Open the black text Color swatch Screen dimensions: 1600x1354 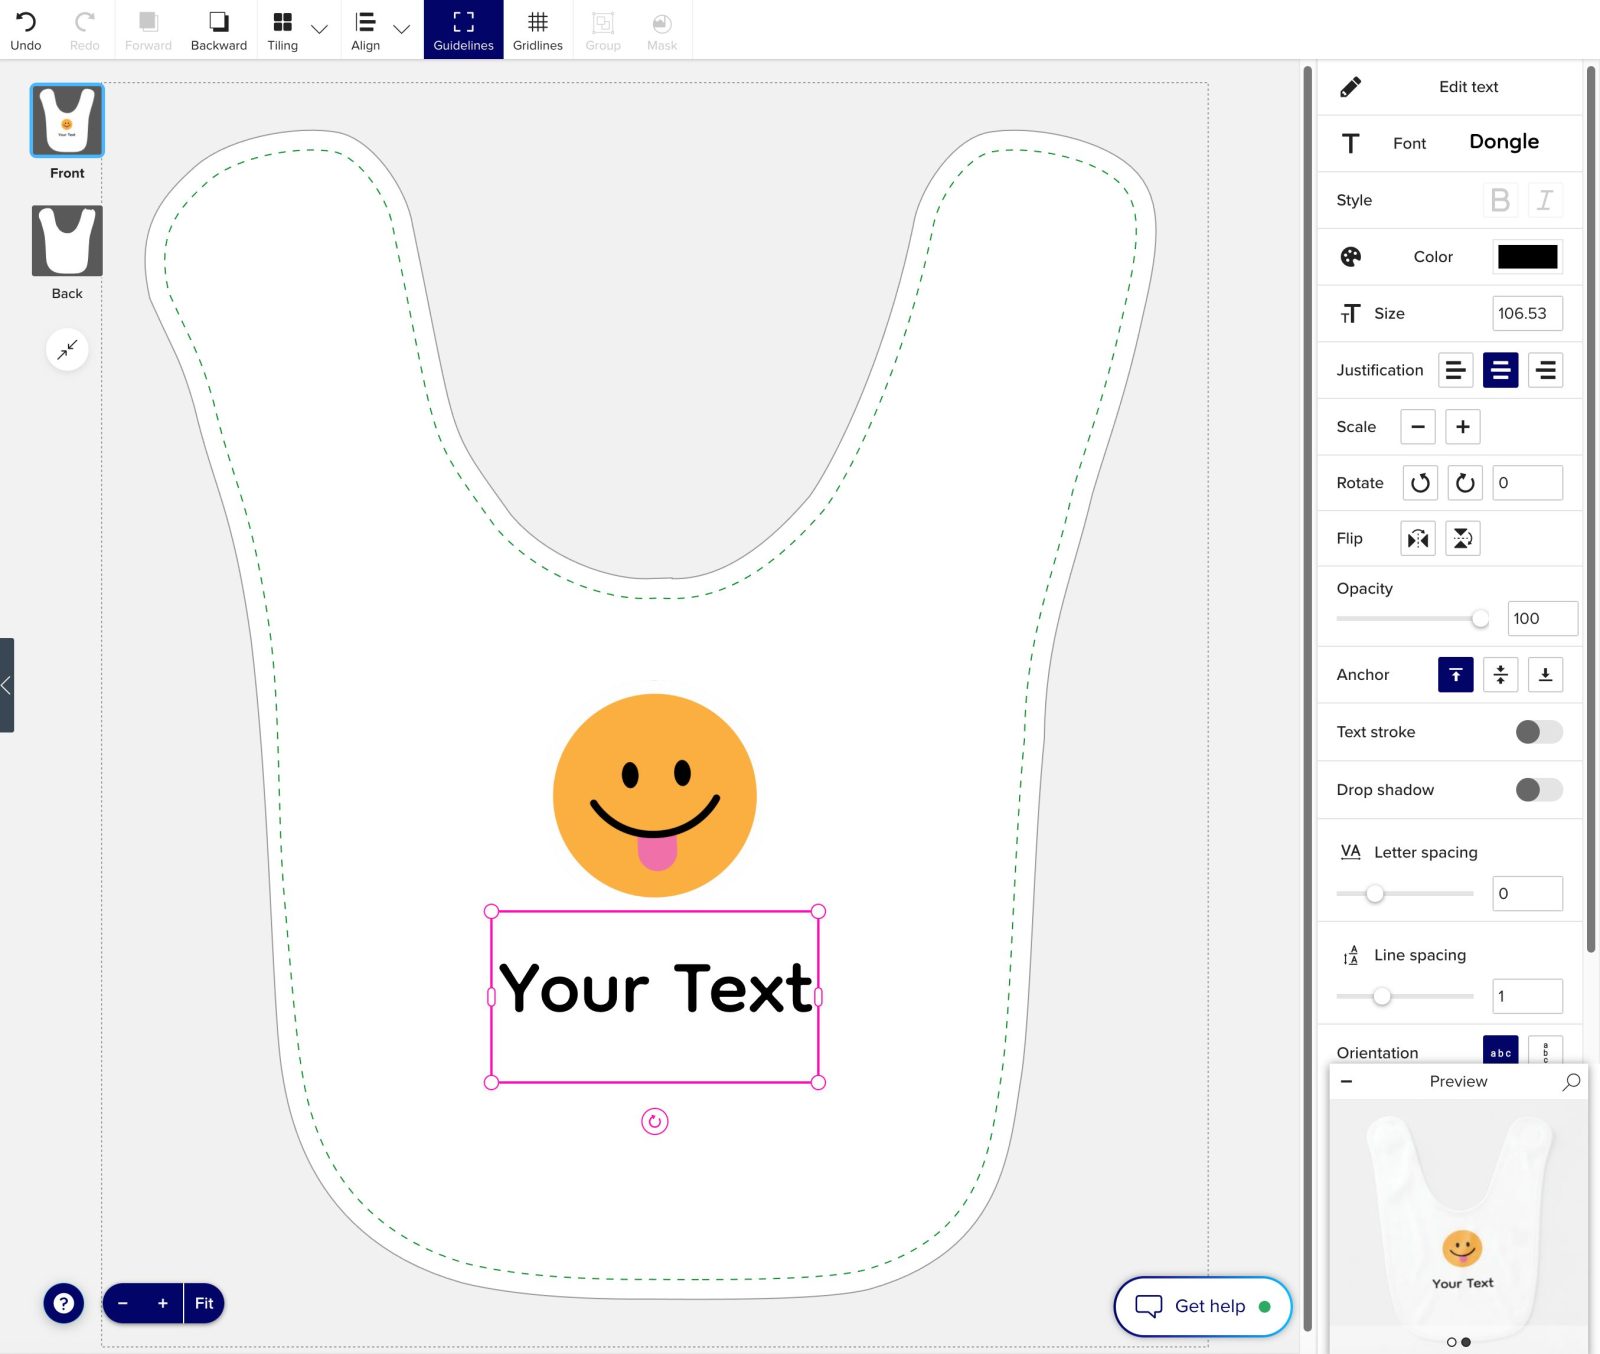click(x=1526, y=257)
